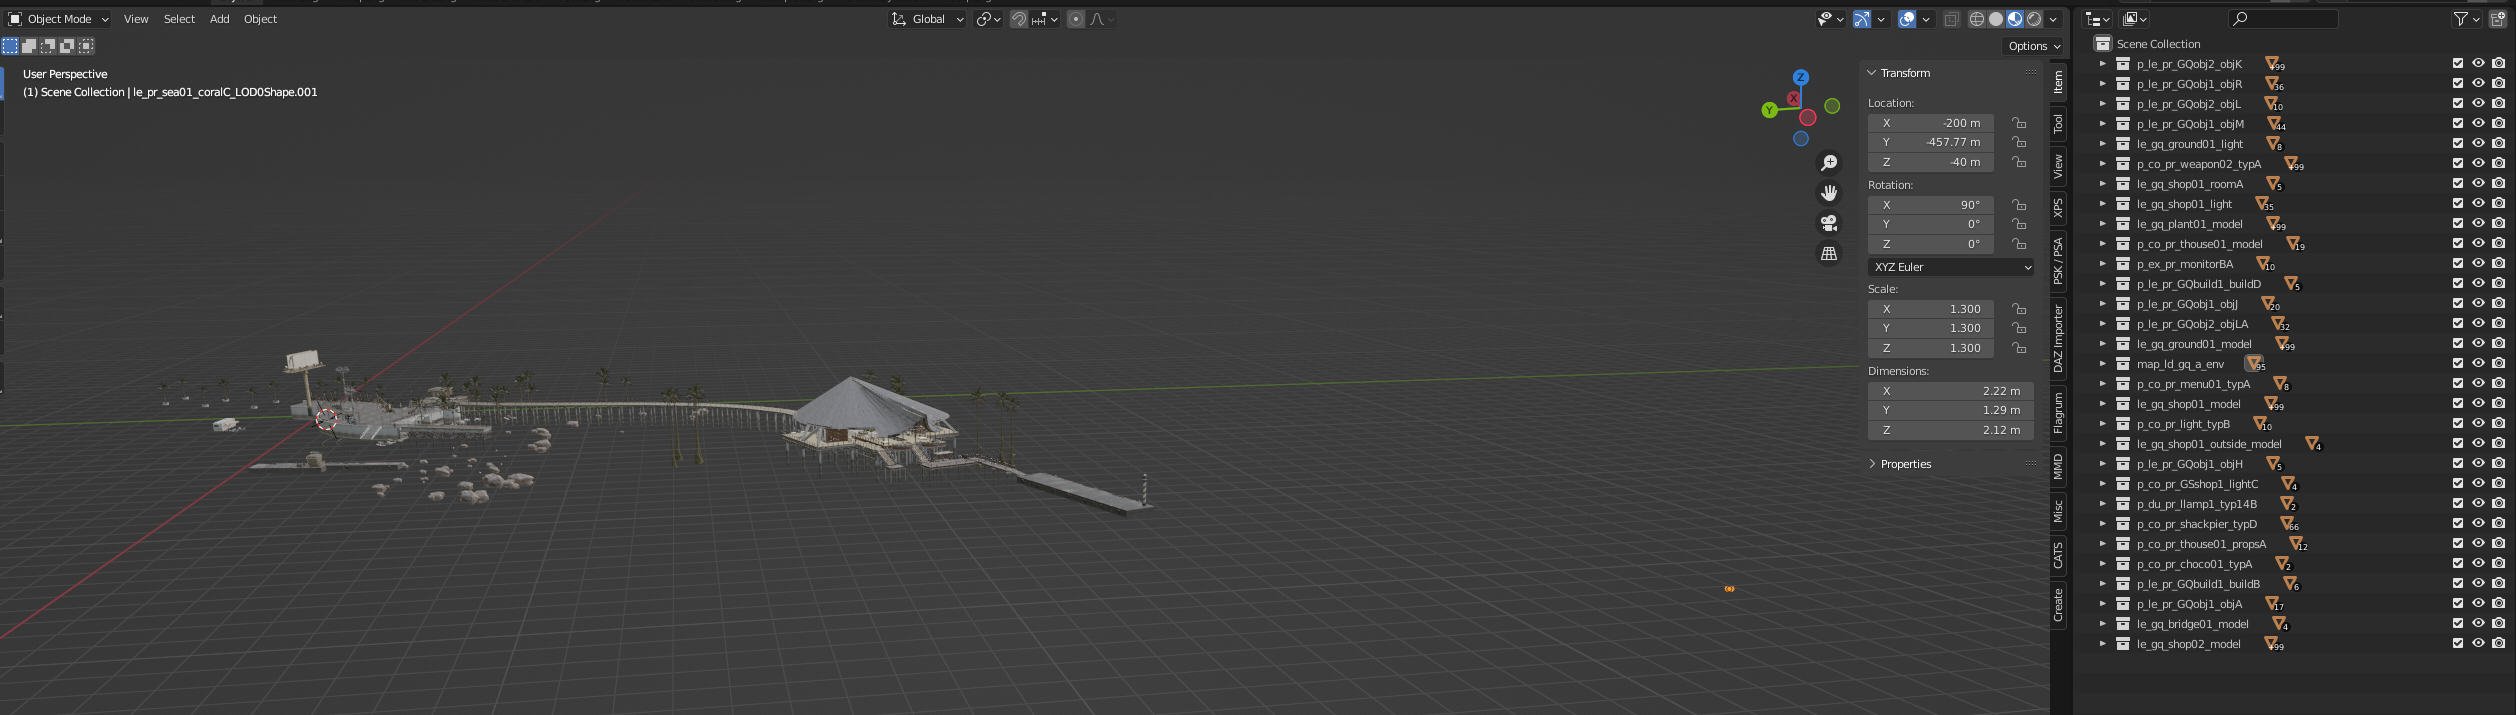Screen dimensions: 2516x715
Task: Switch to Solid viewport shading
Action: [x=1996, y=19]
